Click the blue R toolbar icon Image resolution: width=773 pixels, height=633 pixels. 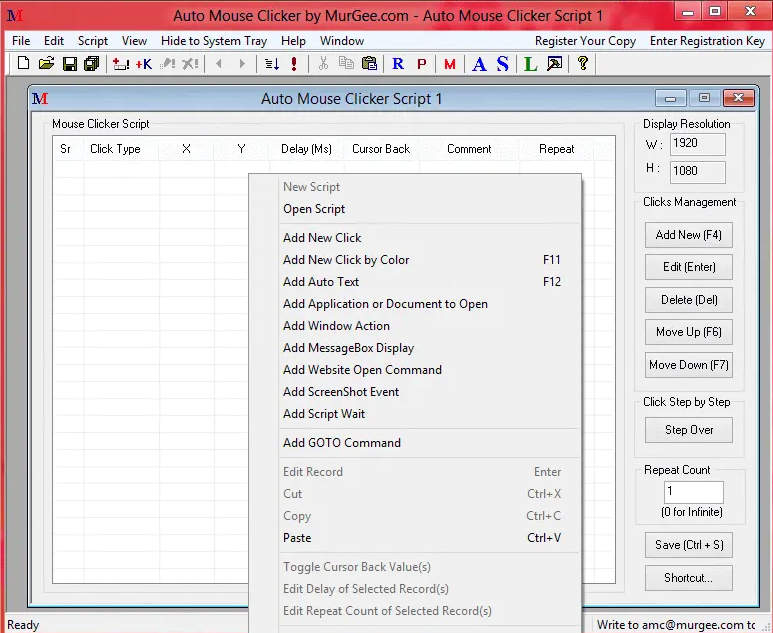pyautogui.click(x=398, y=64)
